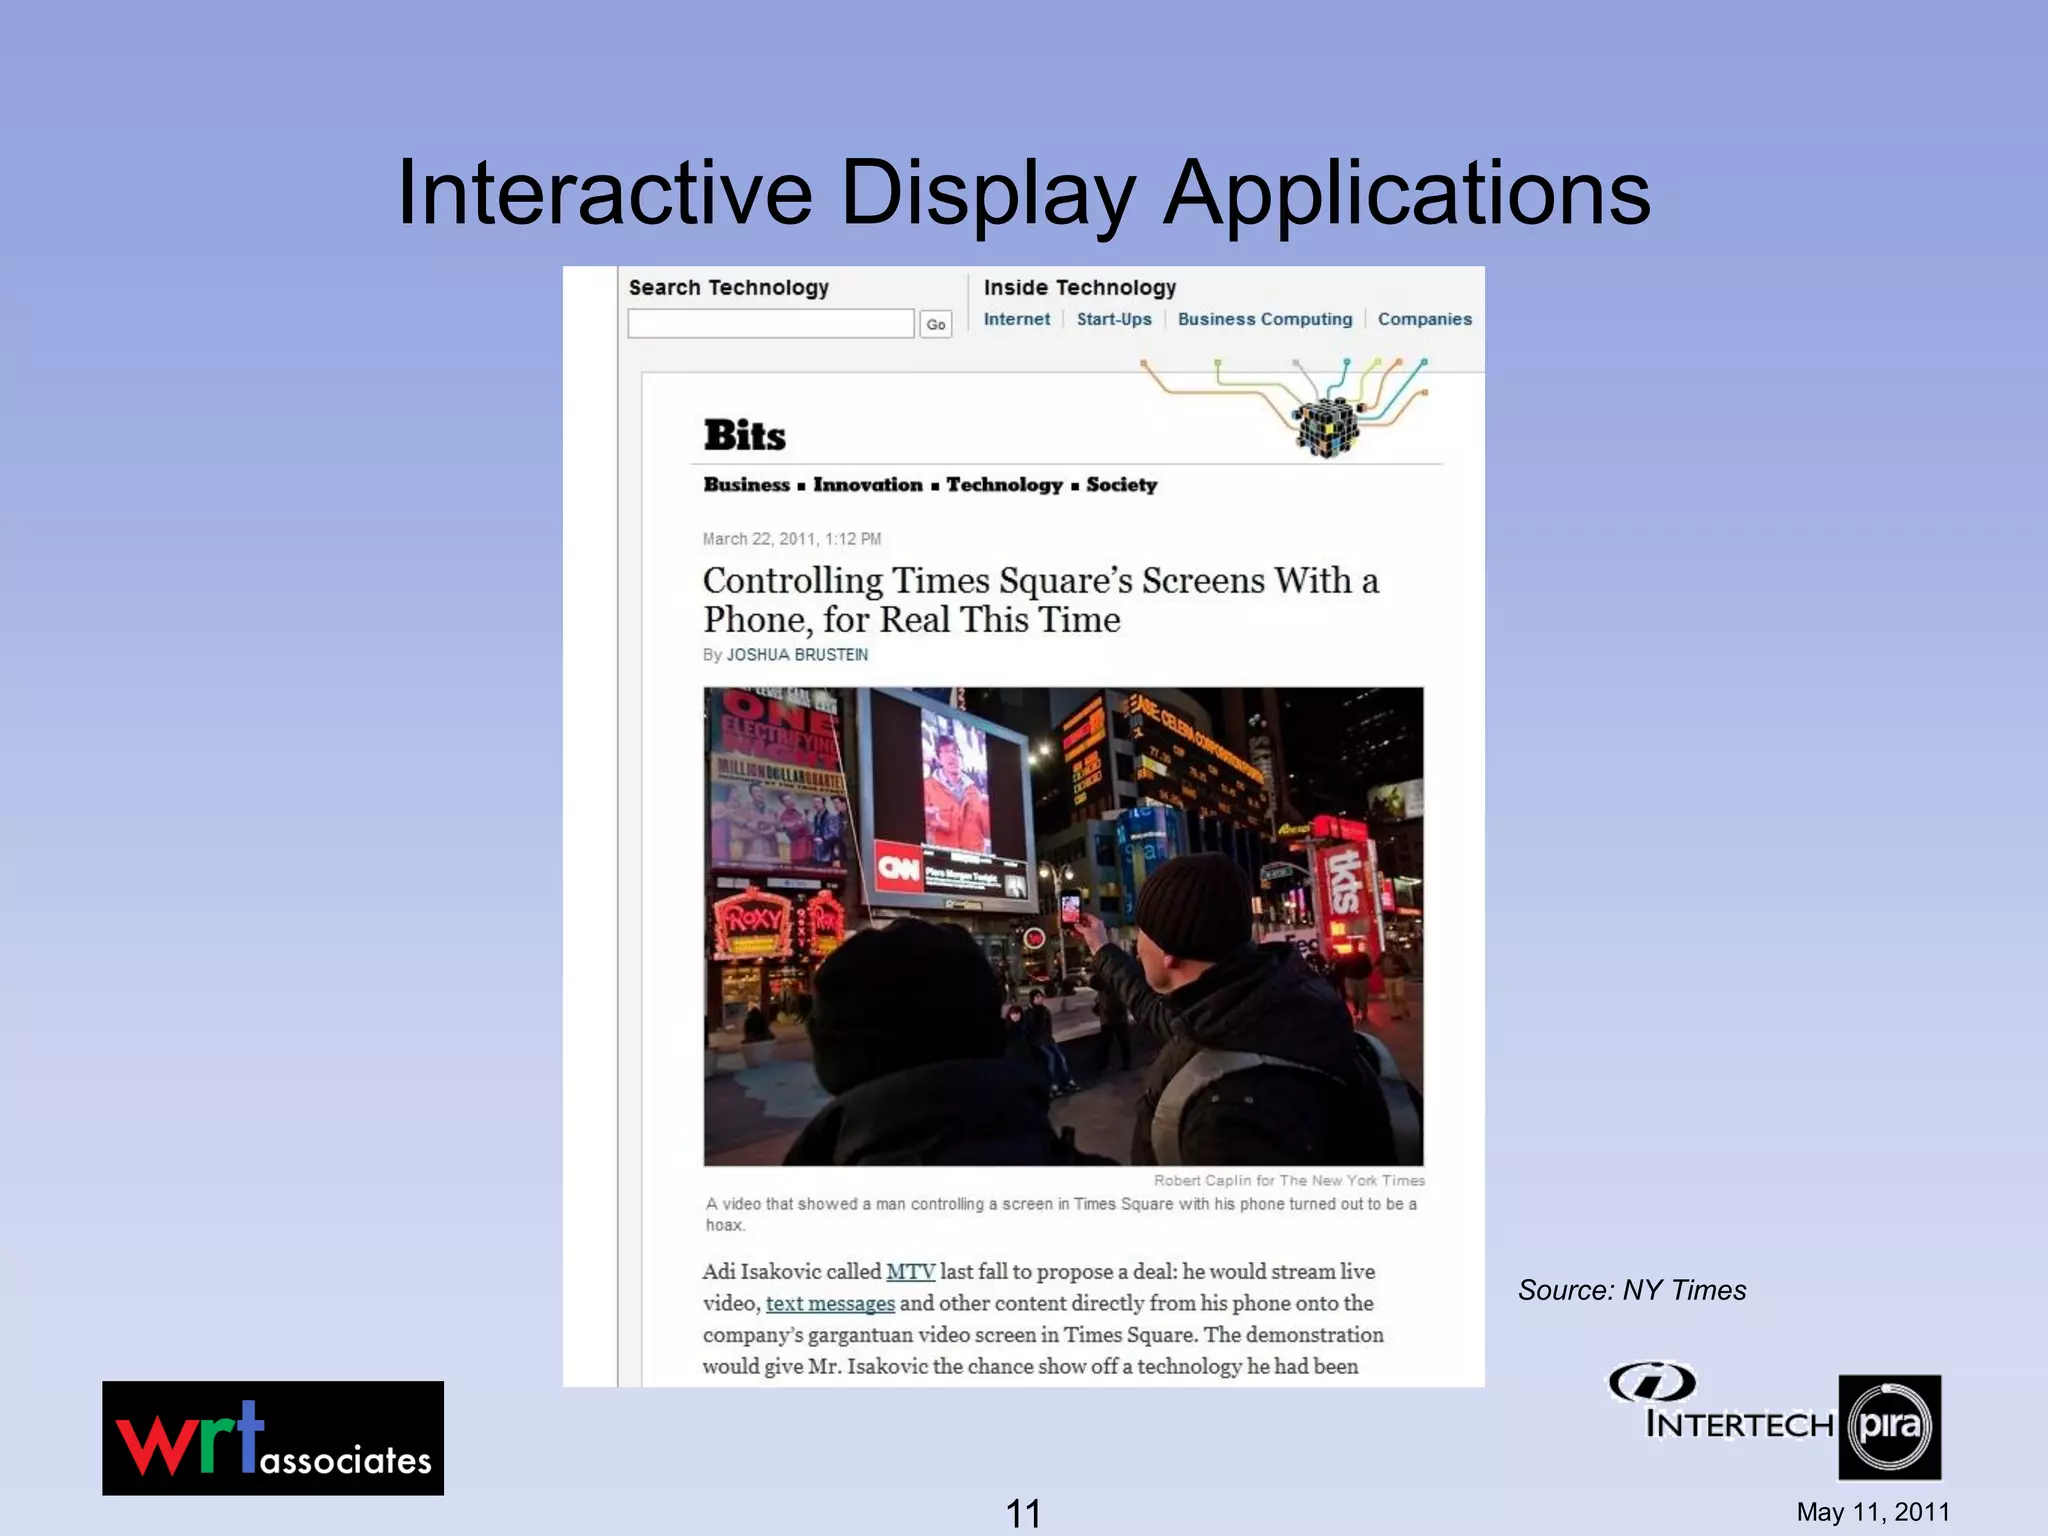Click the 'Source: NY Times' caption
Screen dimensions: 2048x1536
(x=1632, y=1290)
